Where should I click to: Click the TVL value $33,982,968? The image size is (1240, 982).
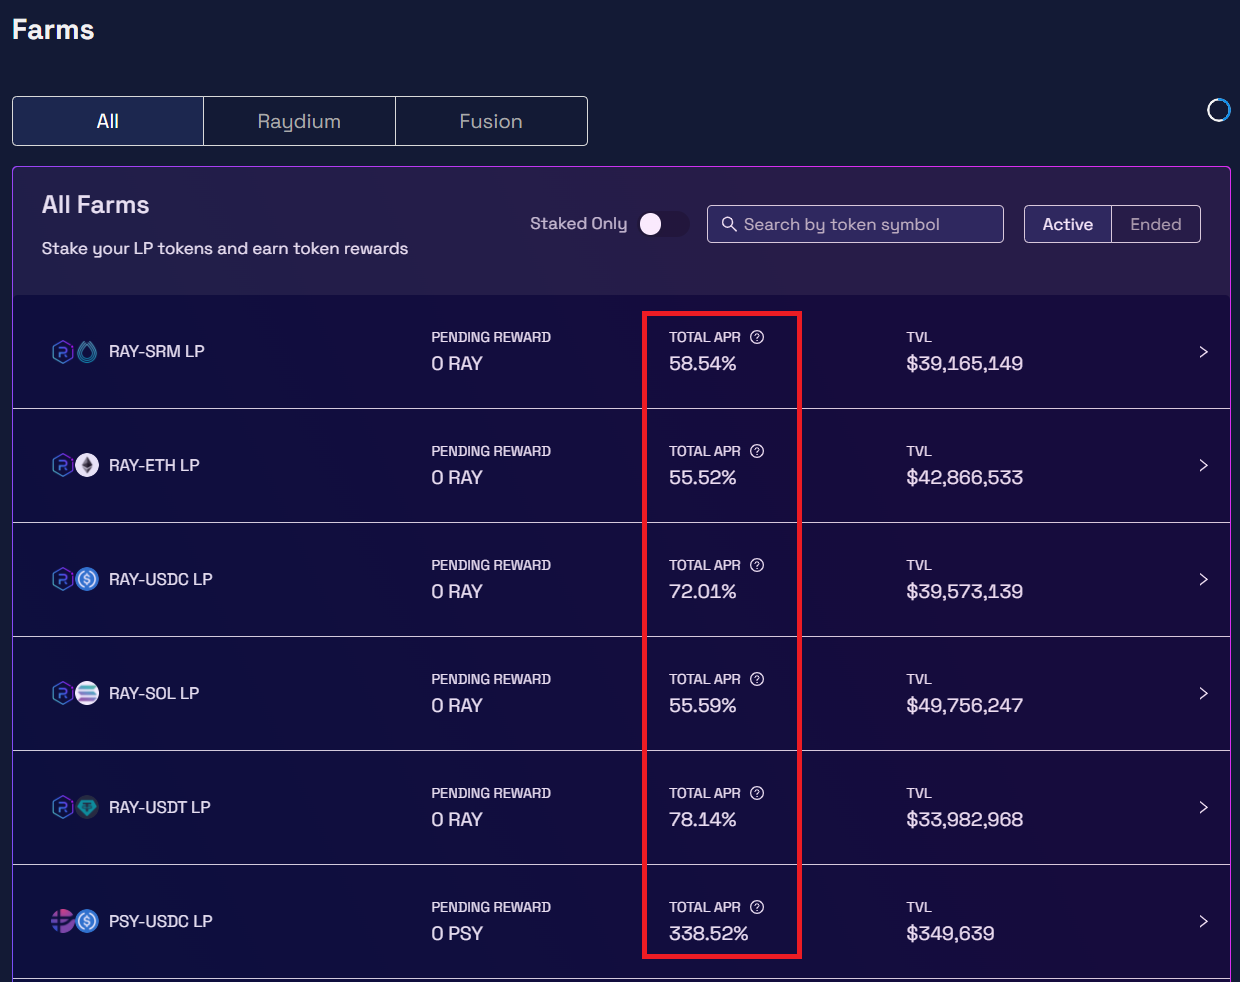[964, 820]
